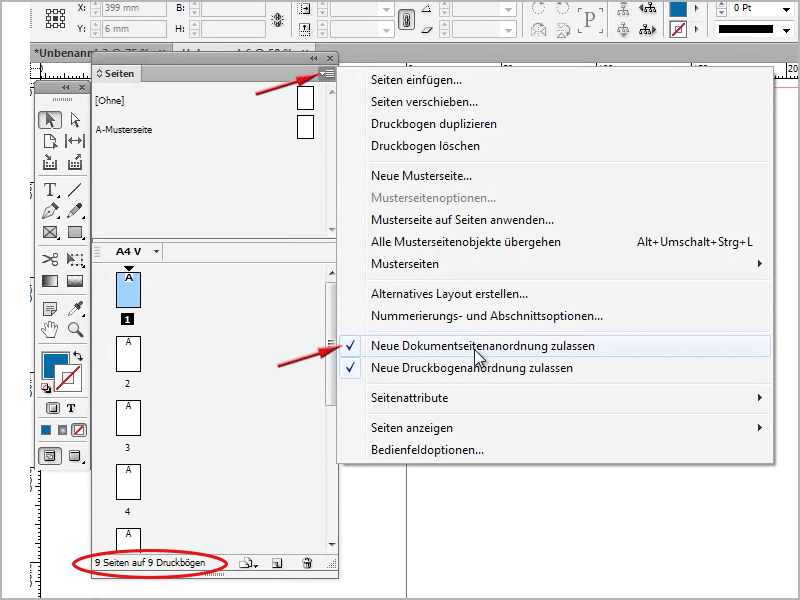Create new page icon in Seiten panel
The width and height of the screenshot is (800, 600).
[277, 563]
